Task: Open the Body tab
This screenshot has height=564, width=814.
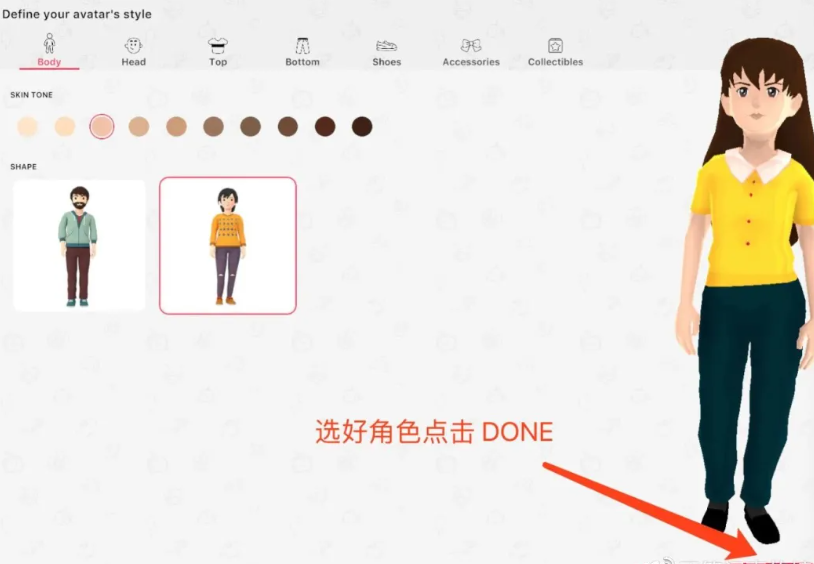Action: (49, 50)
